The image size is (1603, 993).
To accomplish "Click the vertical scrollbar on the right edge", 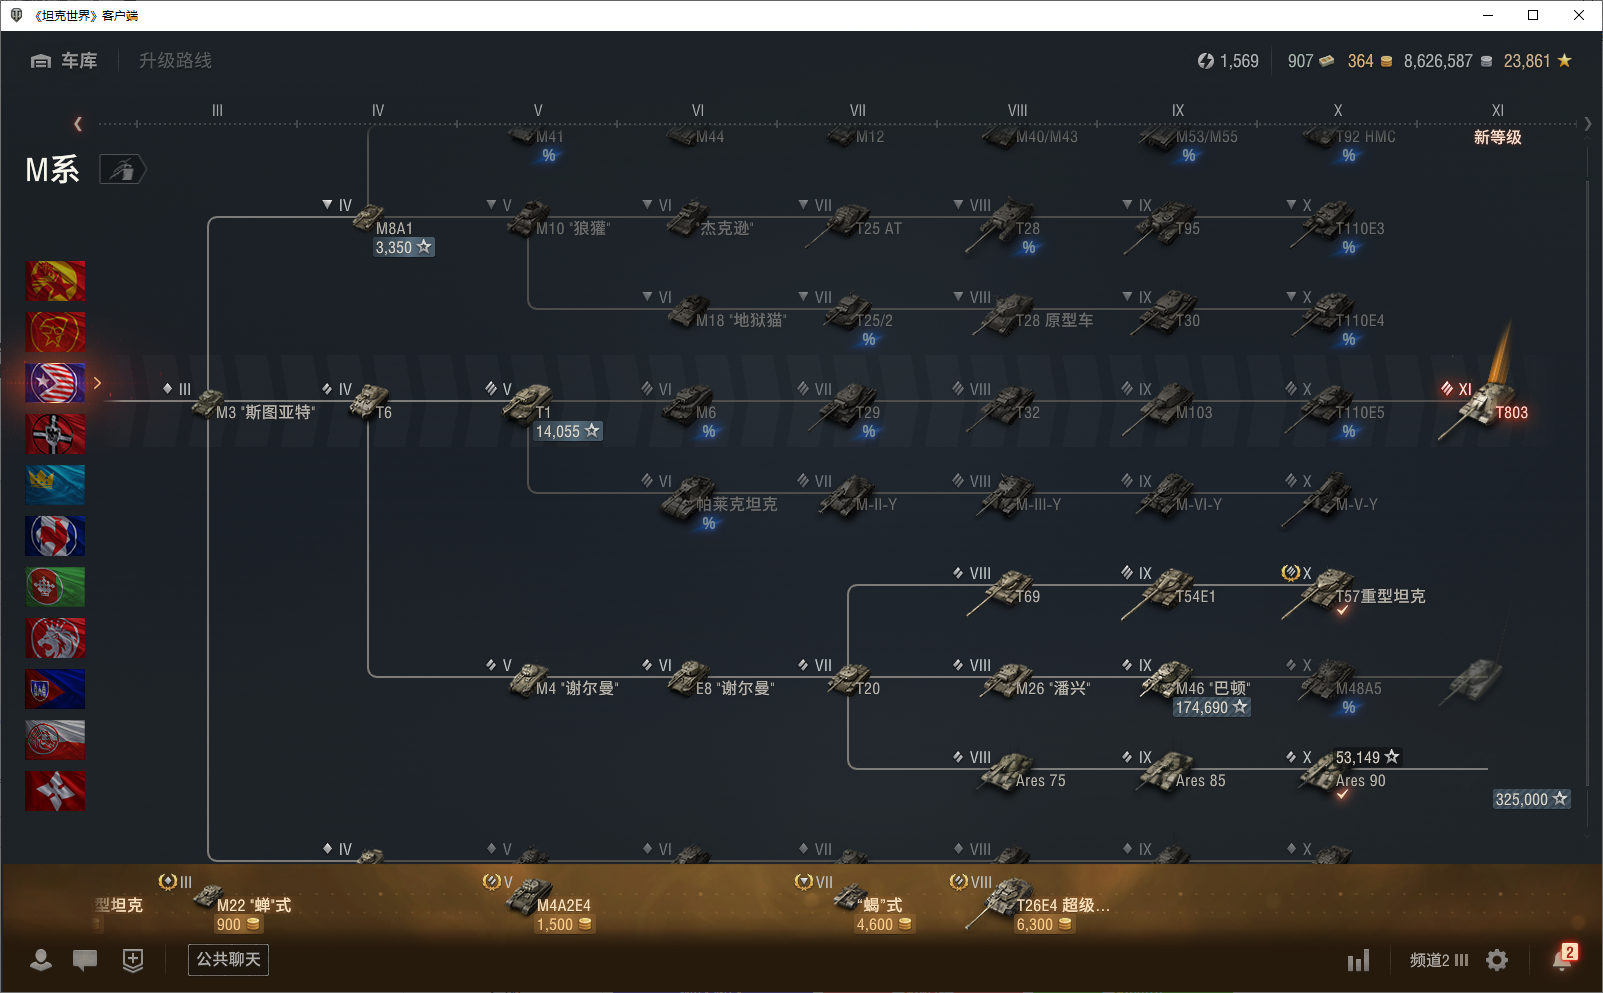I will pos(1587,480).
